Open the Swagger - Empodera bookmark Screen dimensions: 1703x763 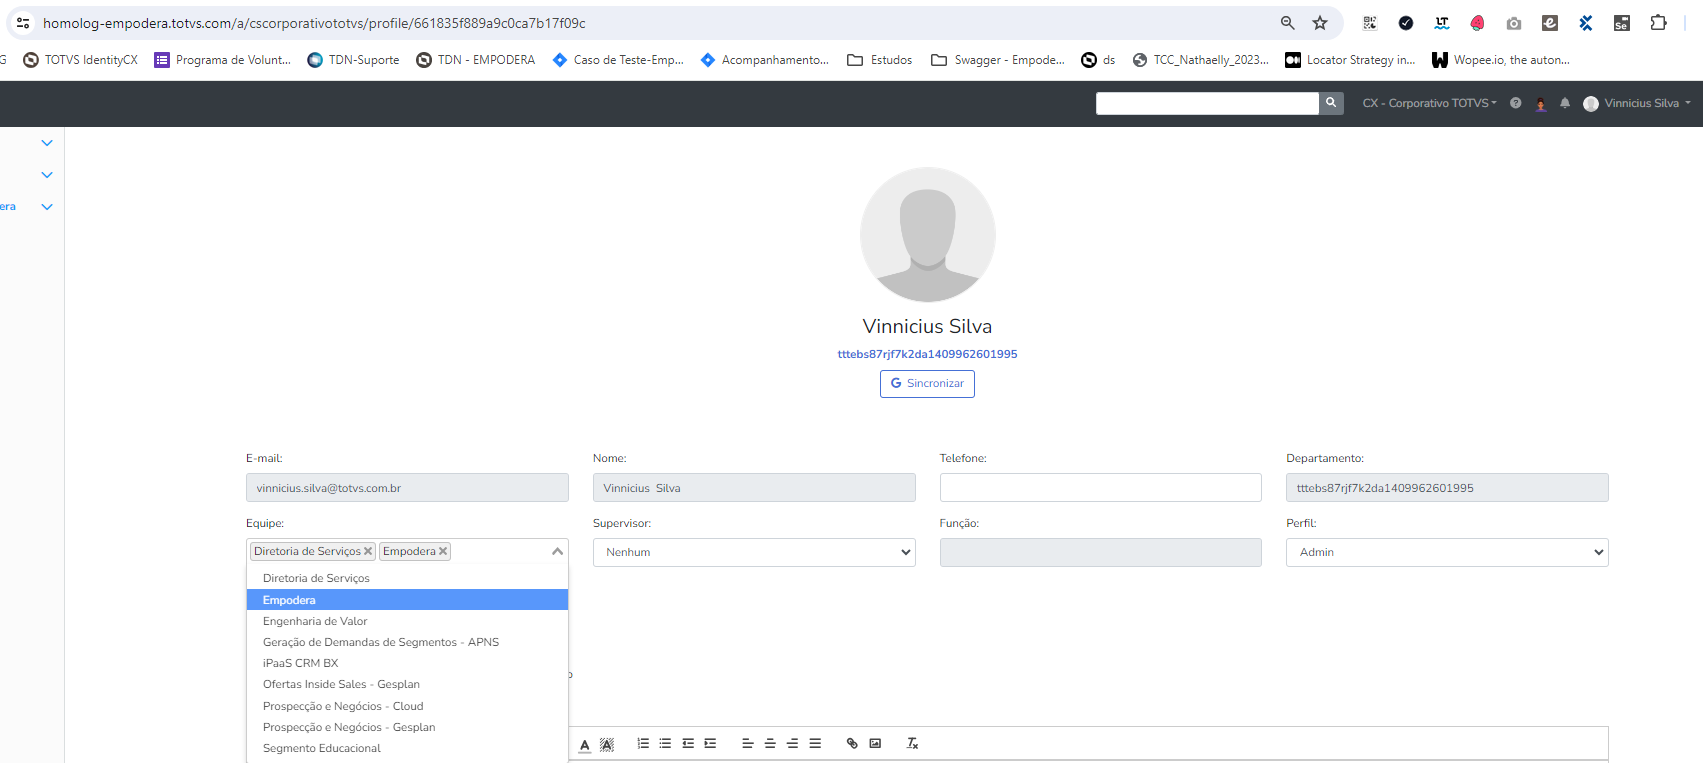998,60
